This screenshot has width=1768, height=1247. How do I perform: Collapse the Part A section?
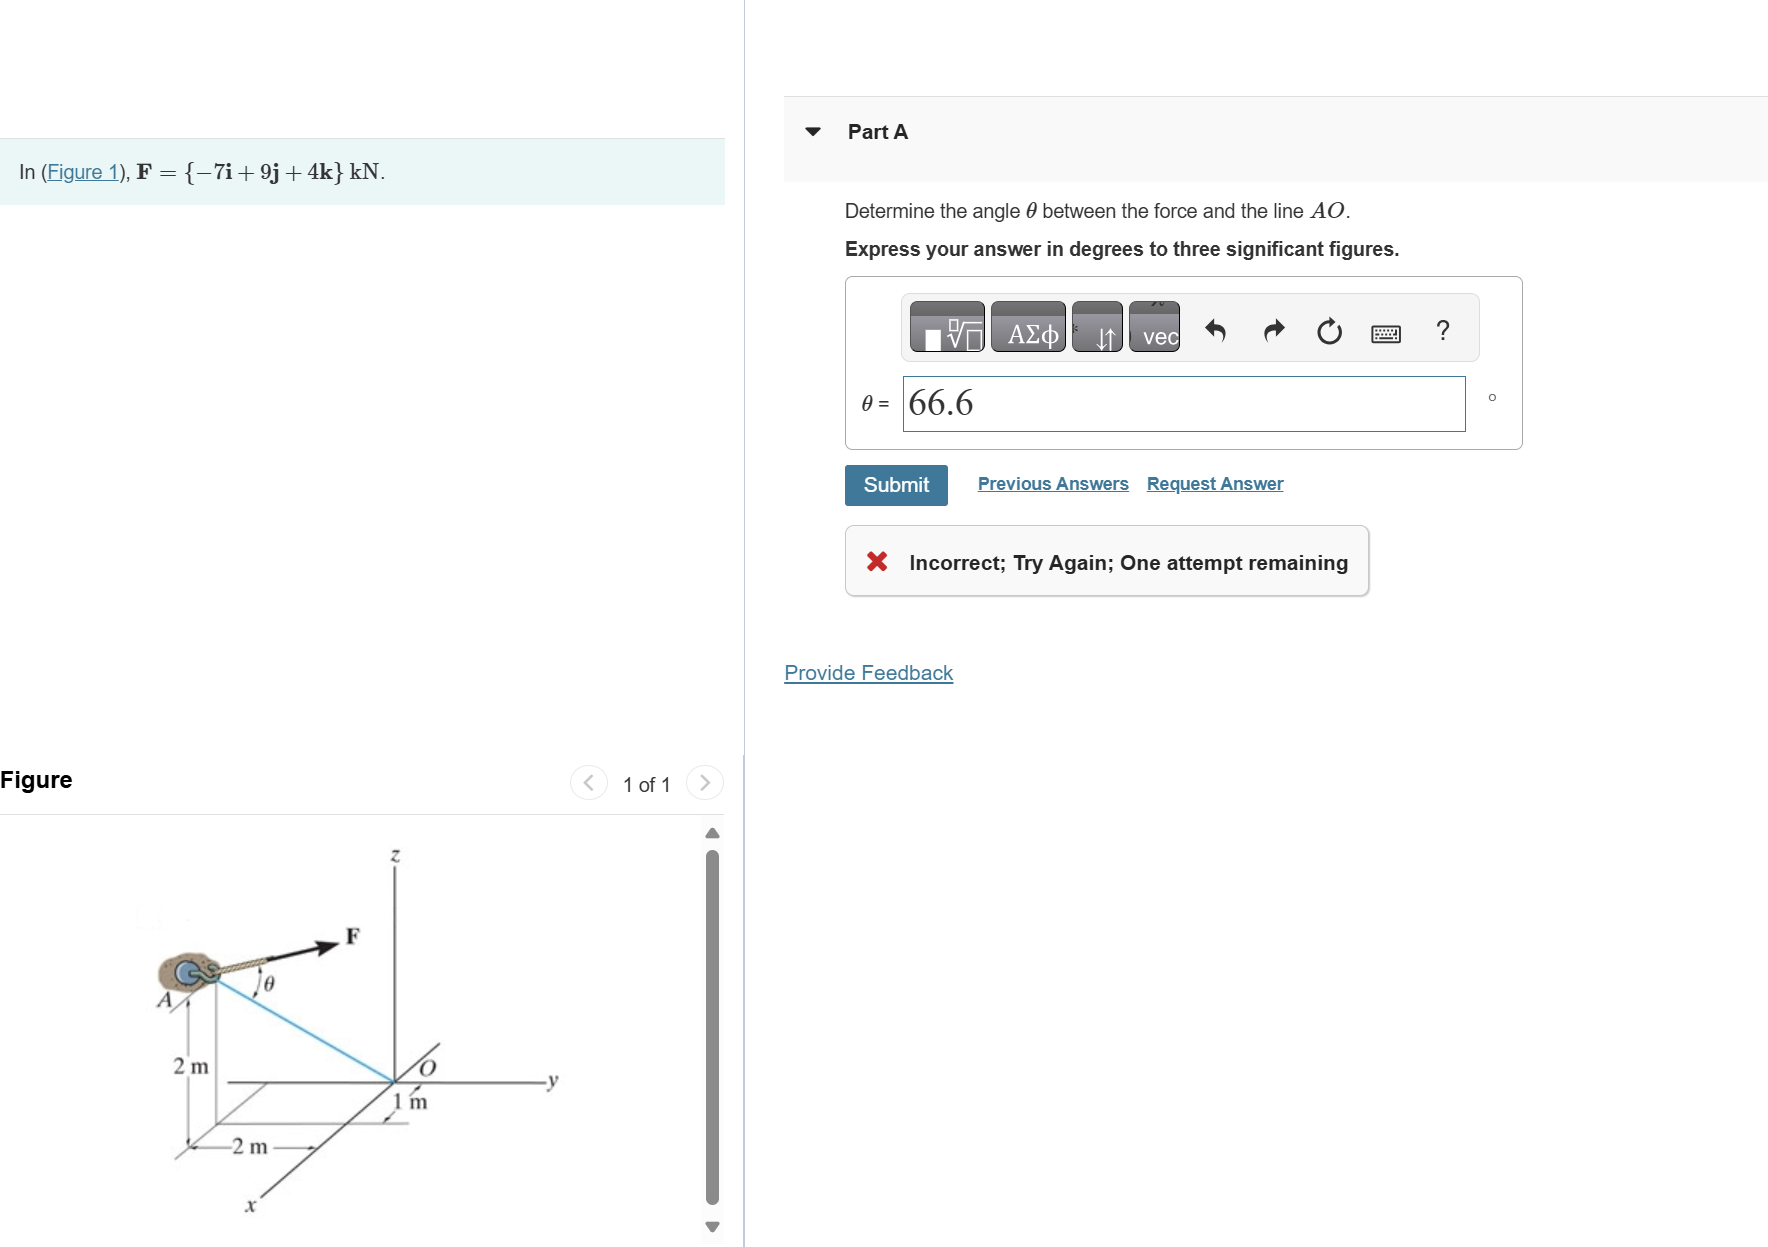(812, 131)
